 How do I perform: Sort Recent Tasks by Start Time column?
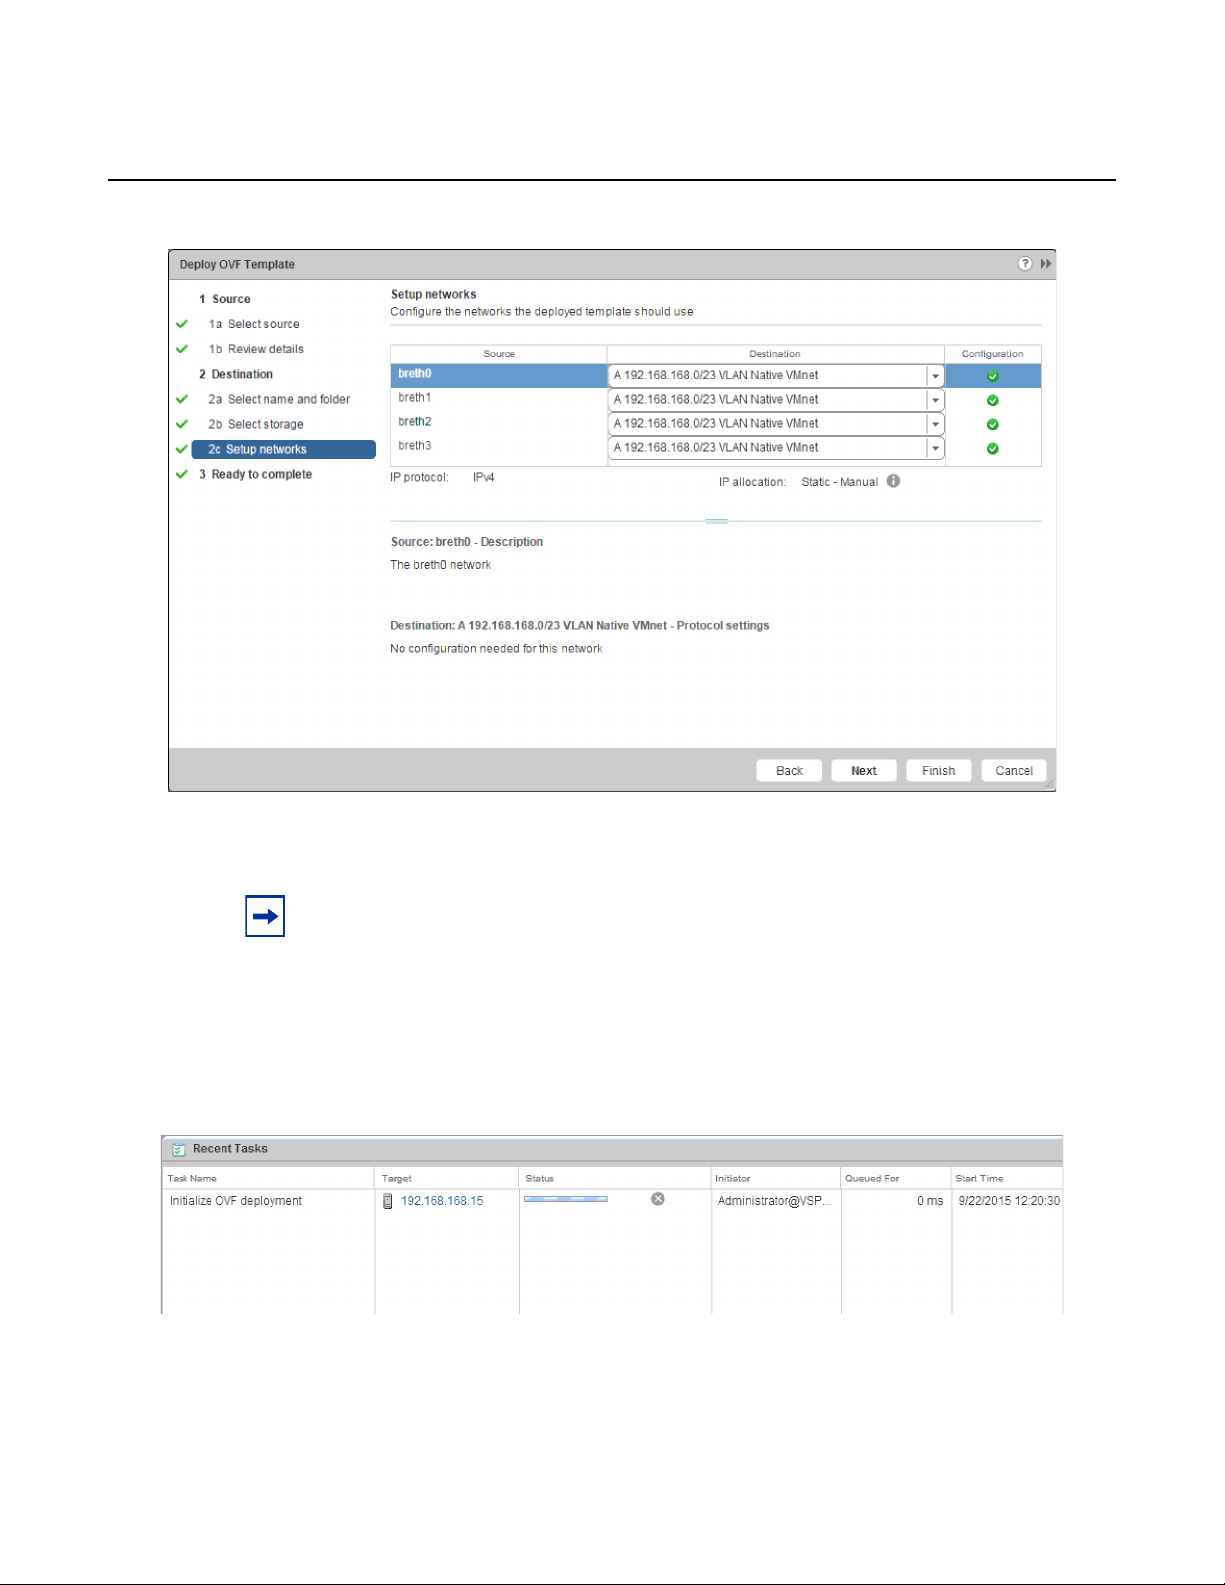[1007, 1178]
